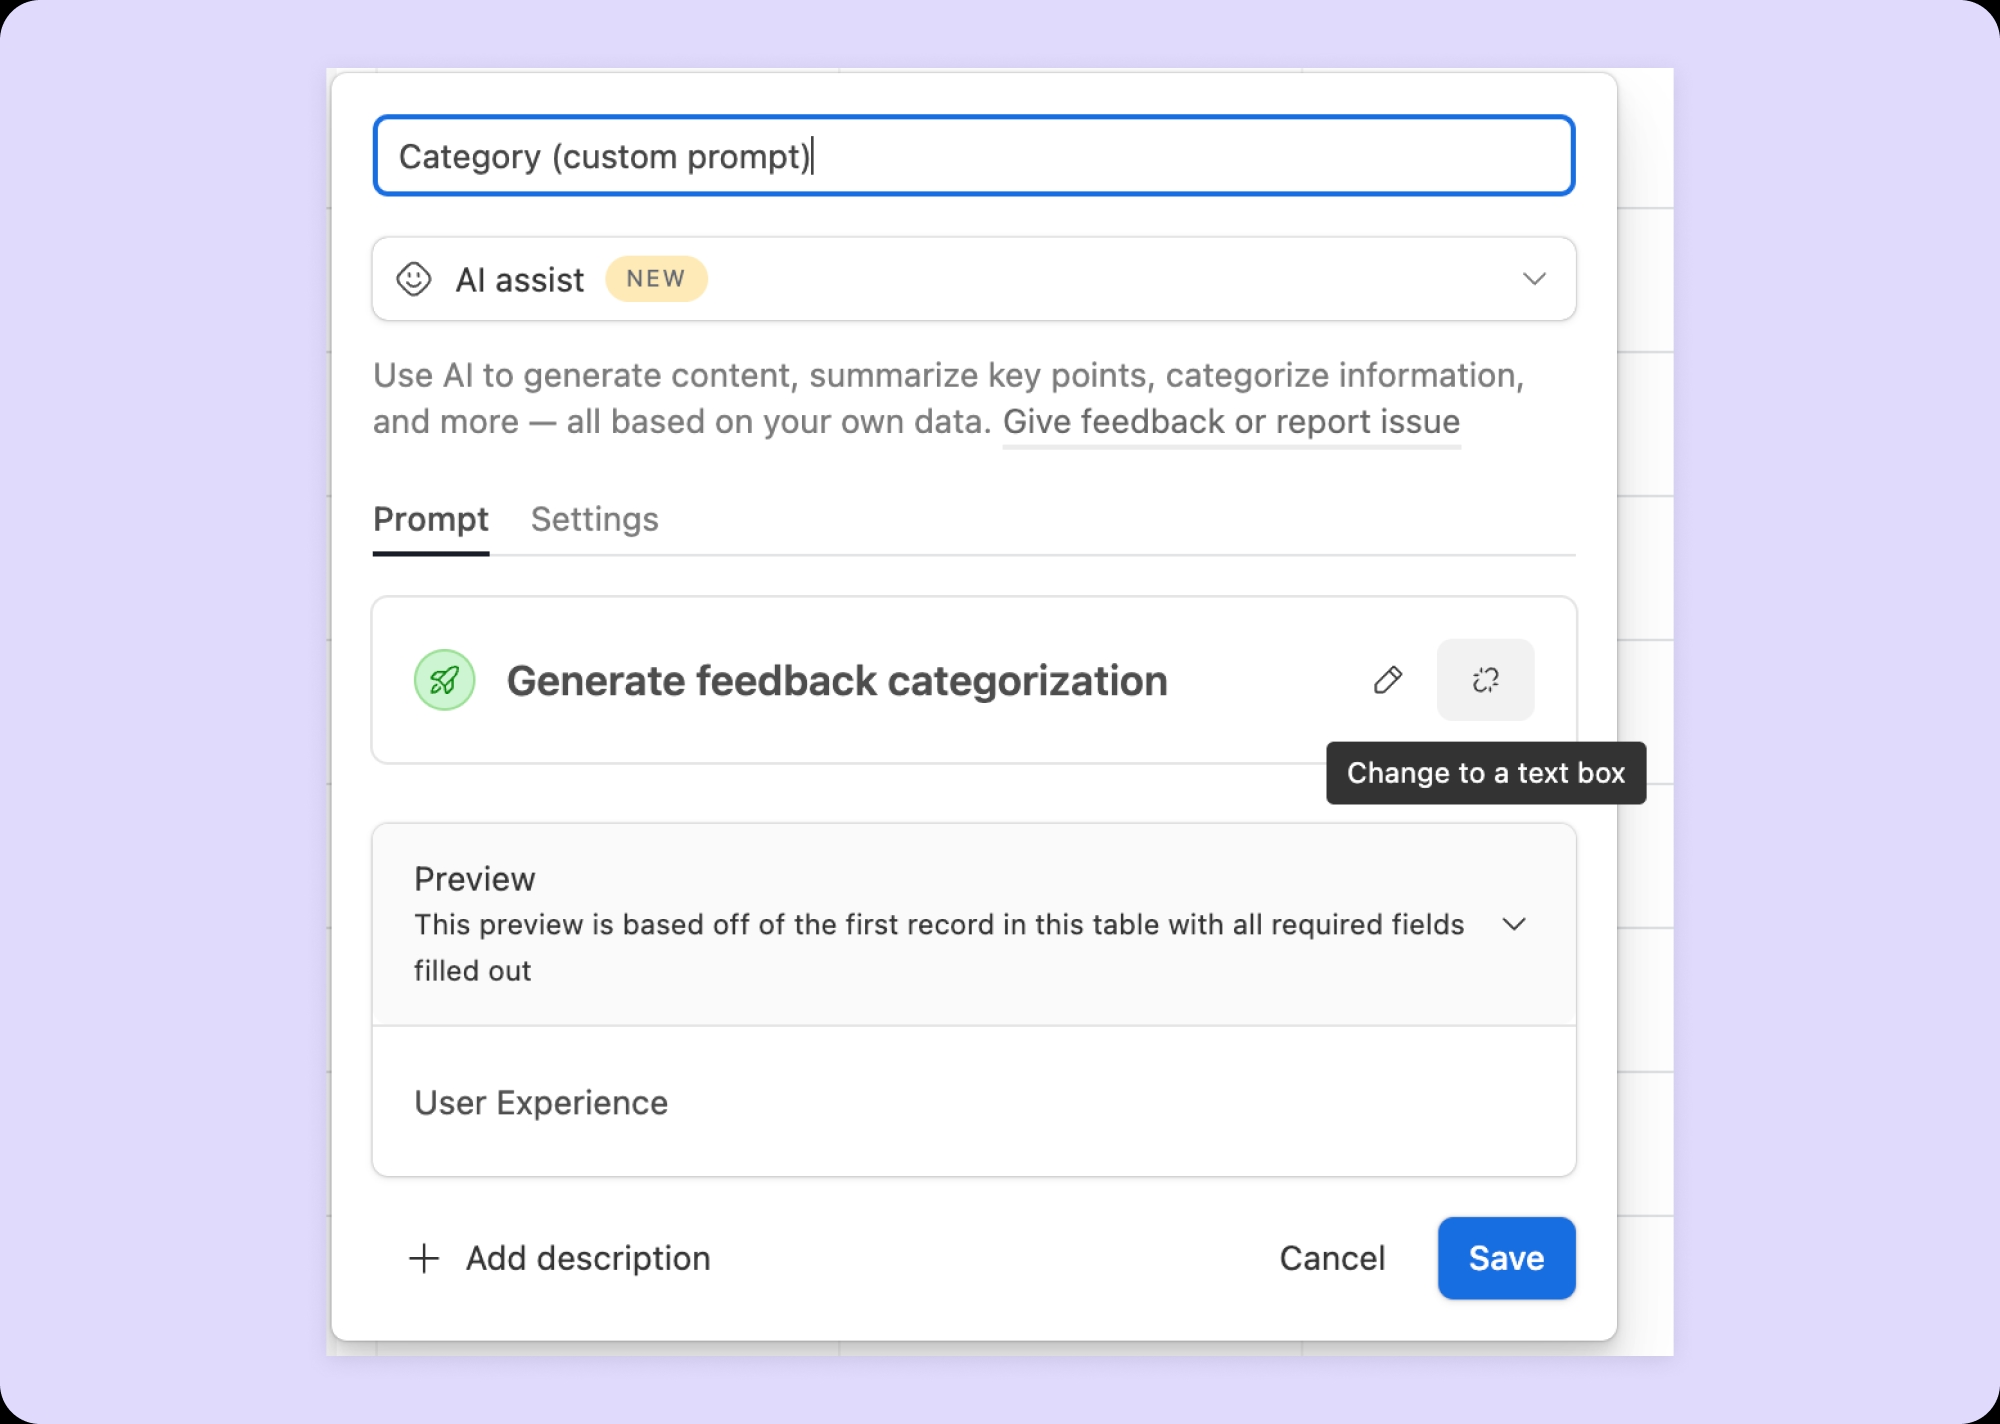This screenshot has width=2000, height=1424.
Task: Collapse the Preview section chevron
Action: tap(1514, 924)
